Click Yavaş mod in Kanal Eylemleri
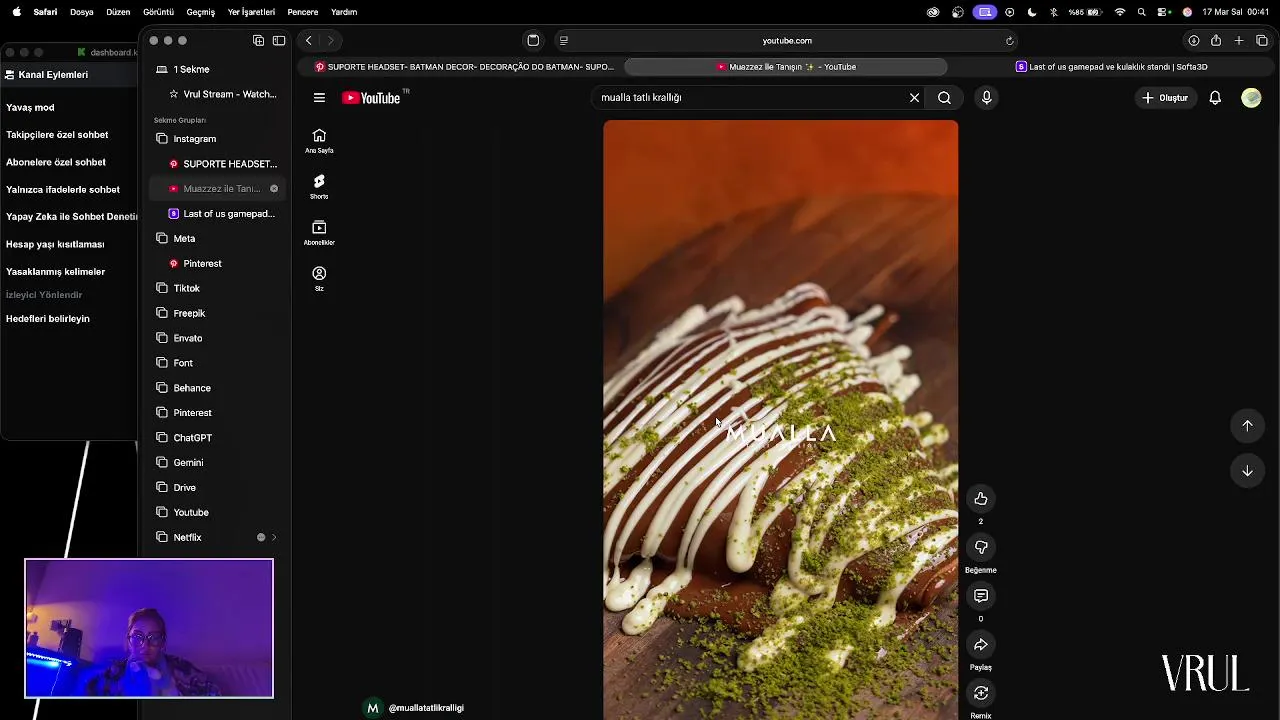The image size is (1280, 720). pos(30,107)
